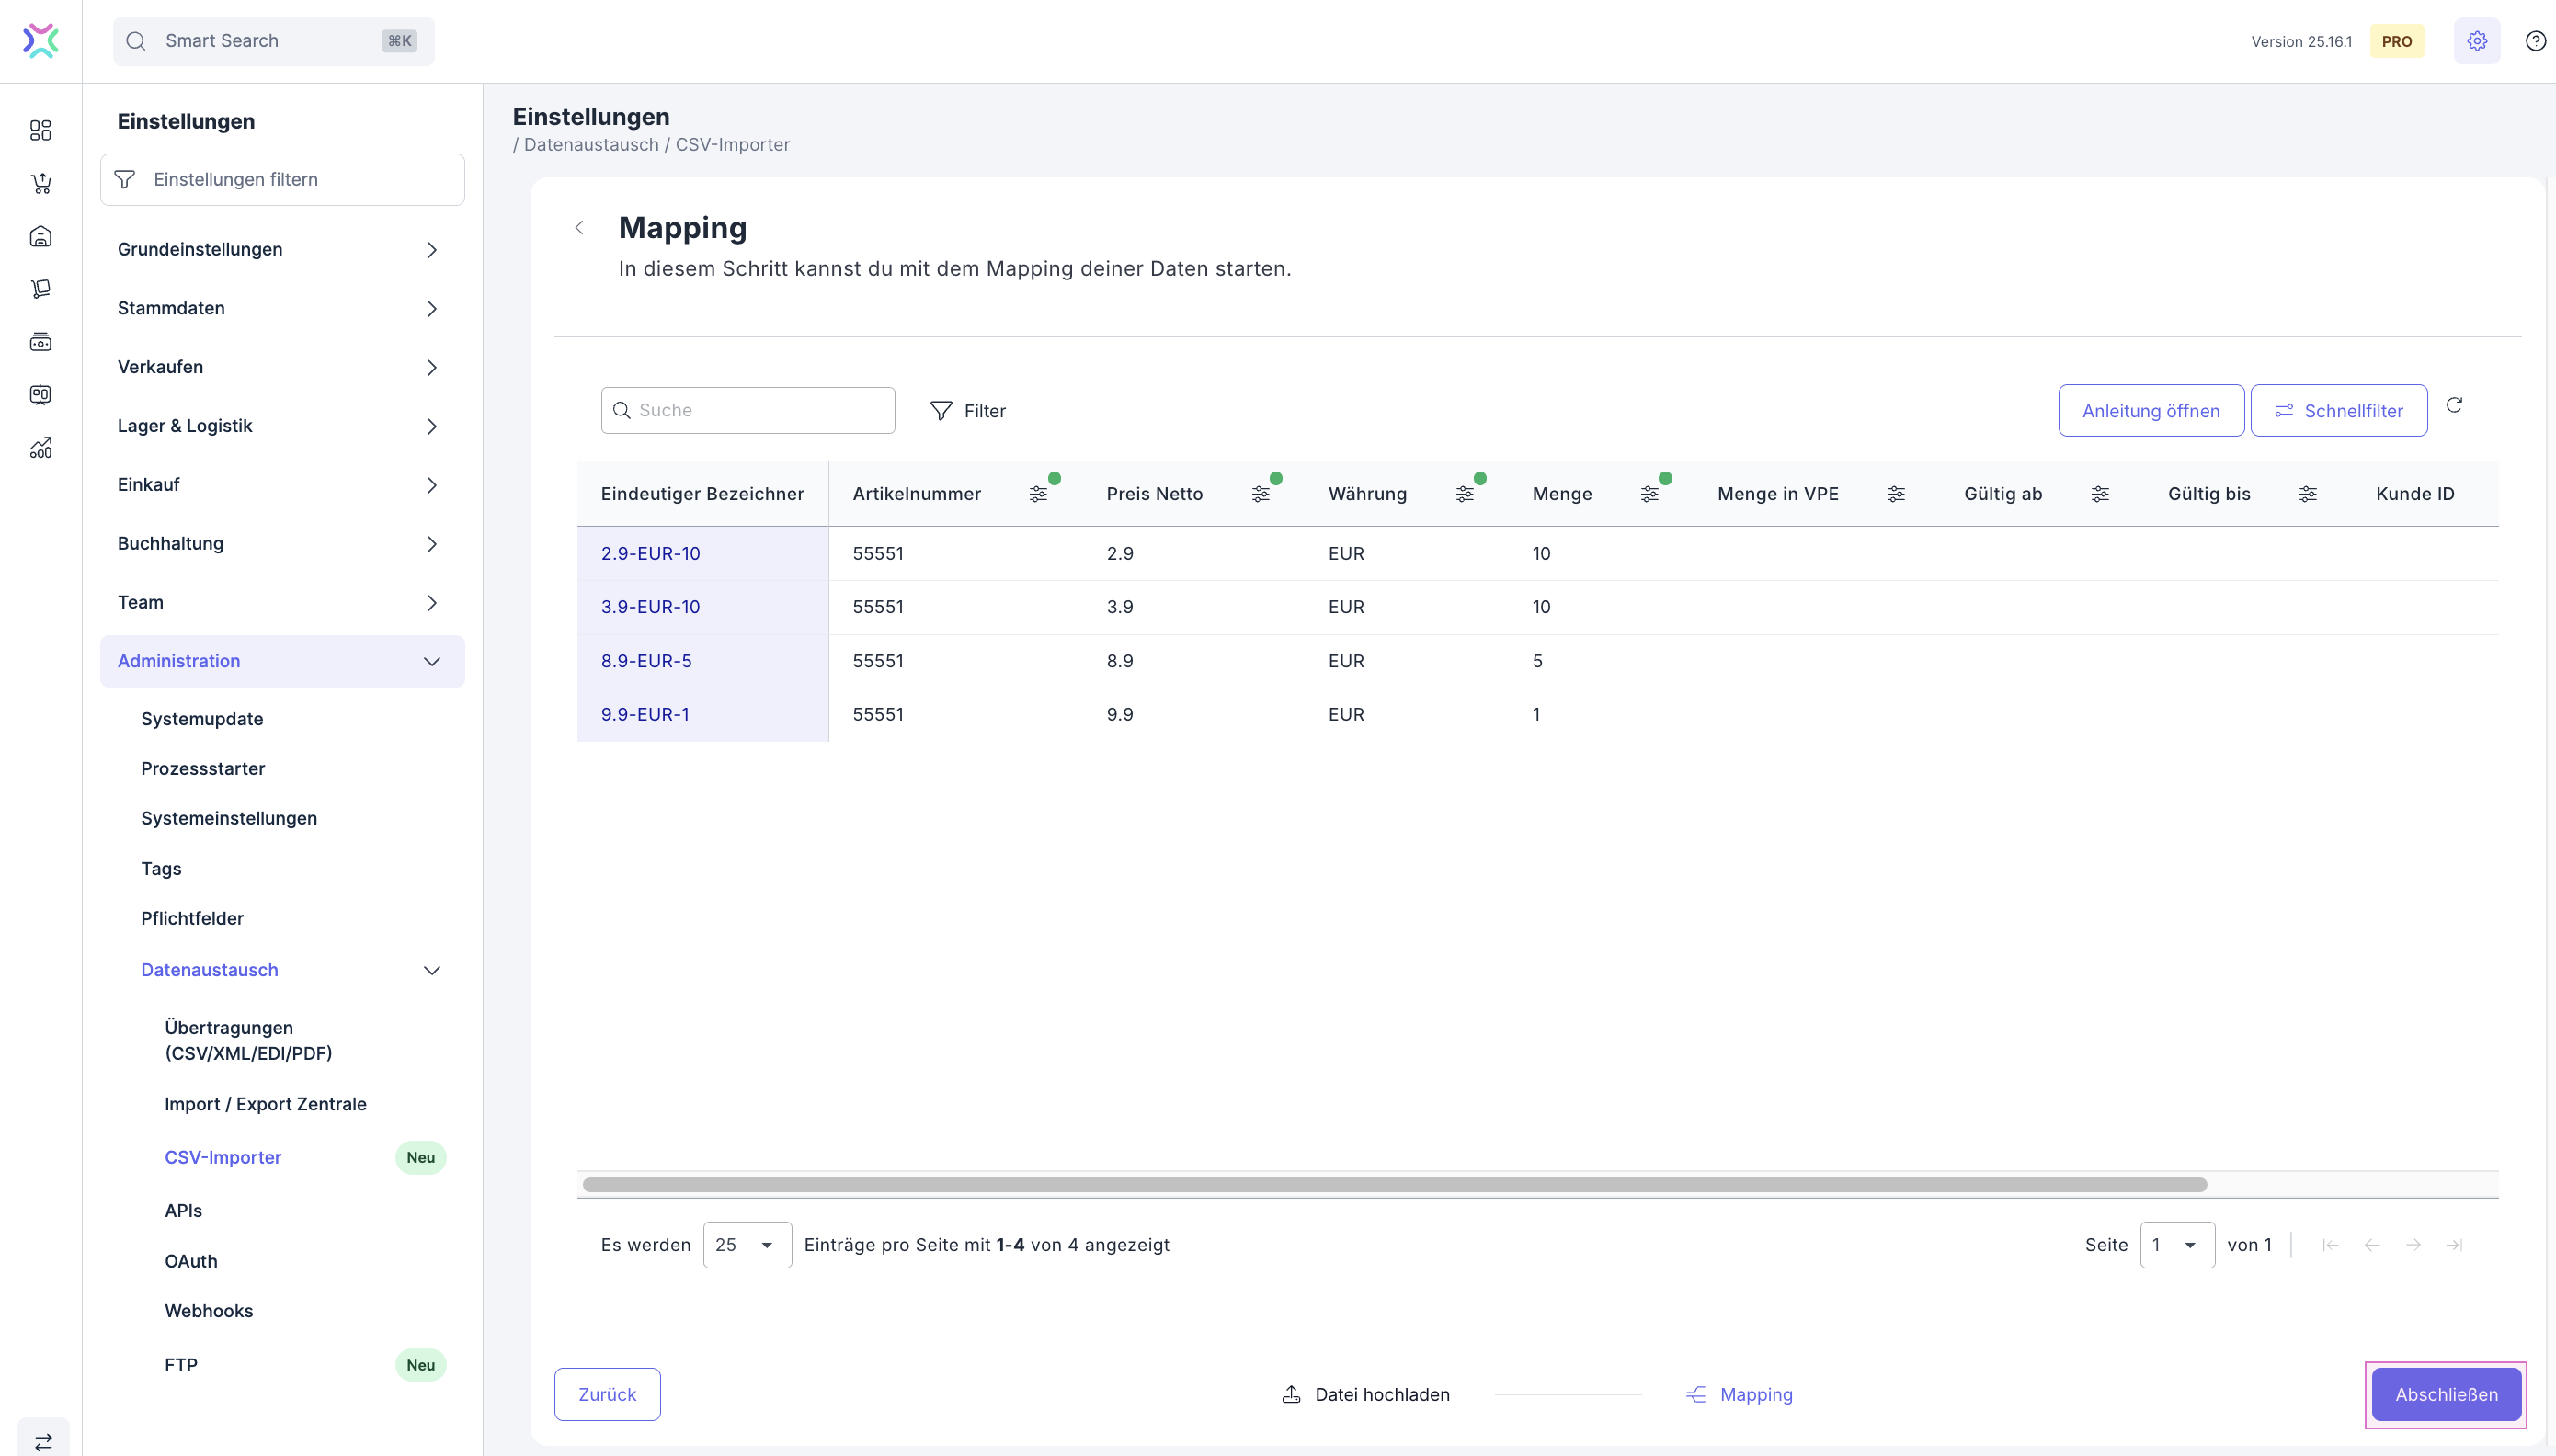
Task: Open the dashboard grid icon in sidebar
Action: pos(41,131)
